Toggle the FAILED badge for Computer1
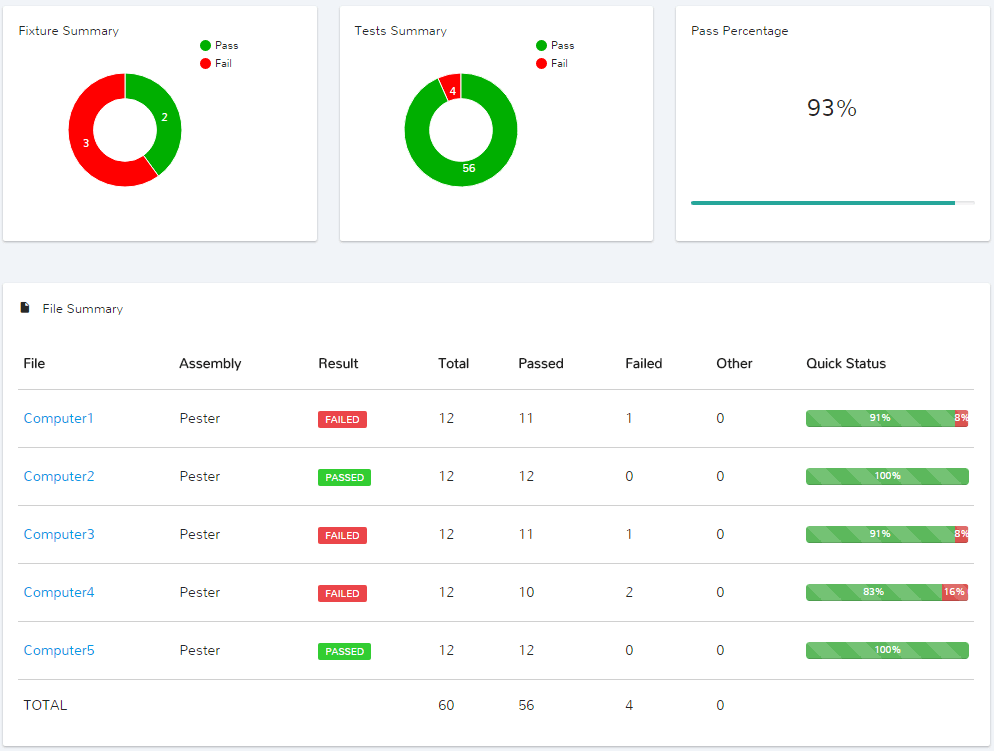Screen dimensions: 994x751 pyautogui.click(x=342, y=419)
